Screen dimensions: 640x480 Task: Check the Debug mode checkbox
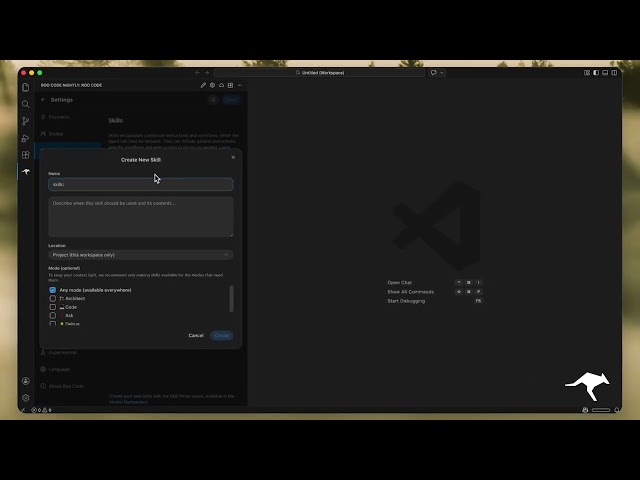(53, 323)
